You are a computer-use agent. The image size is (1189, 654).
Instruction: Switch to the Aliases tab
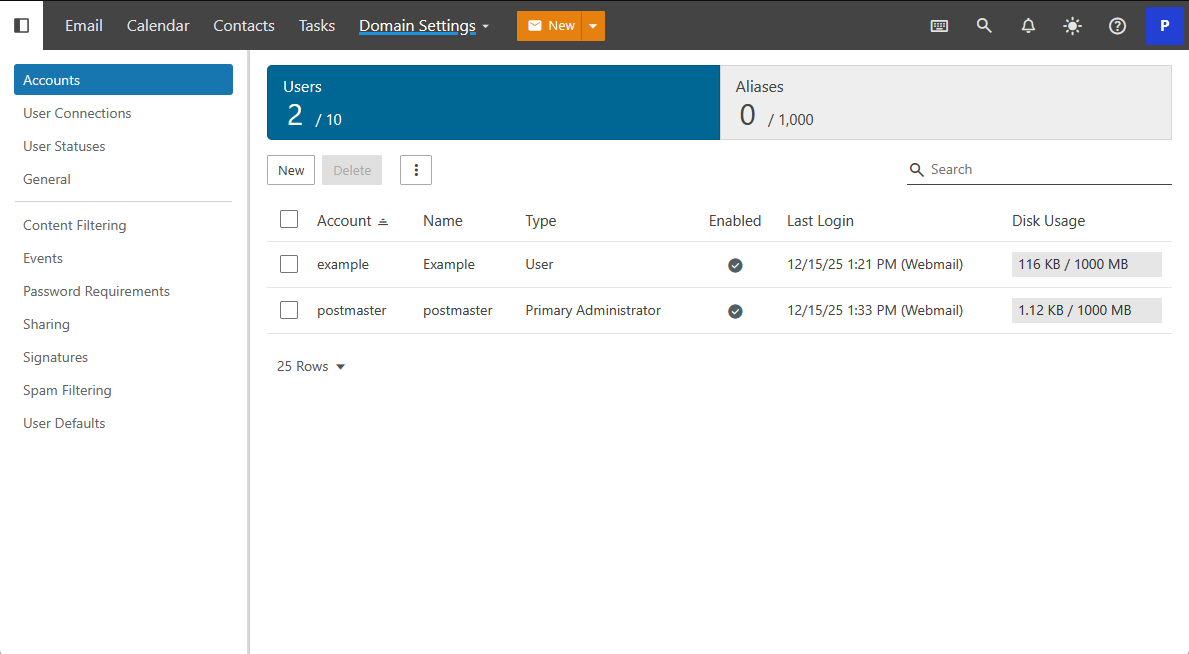click(945, 102)
